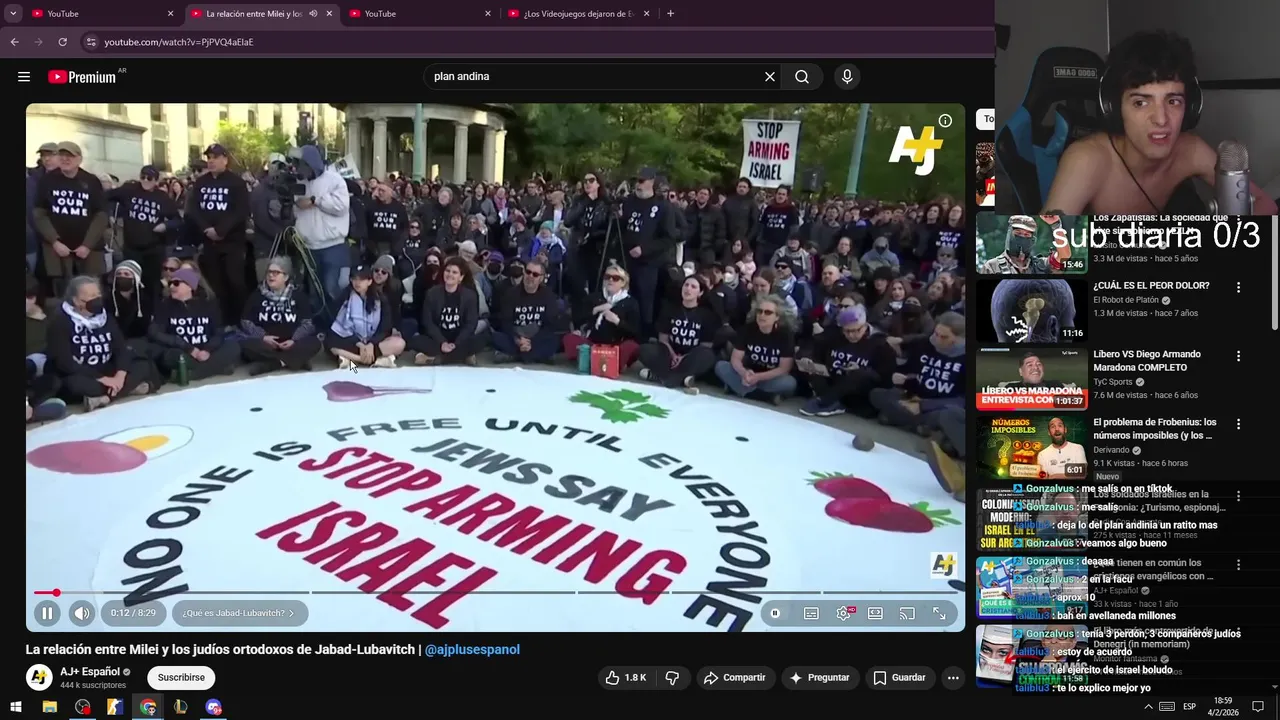Switch ESP keyboard language indicator
This screenshot has width=1280, height=720.
pos(1191,707)
